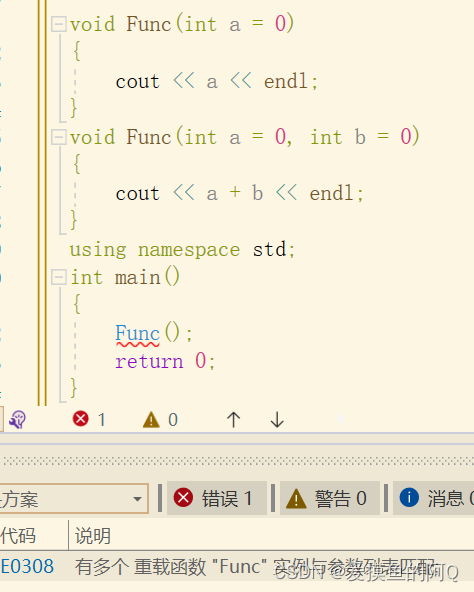Collapse the first void Func(int a = 0) block
This screenshot has height=592, width=474.
[x=59, y=25]
